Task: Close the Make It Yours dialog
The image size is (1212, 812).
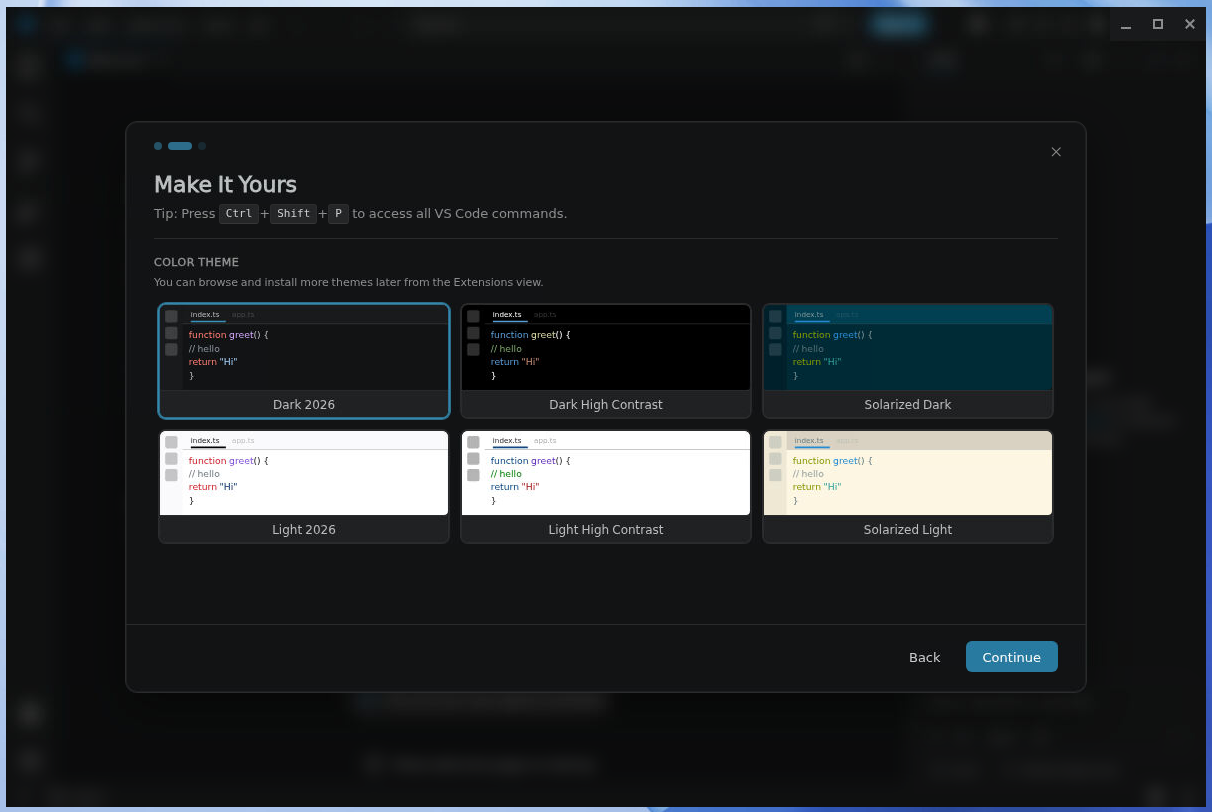Action: [x=1056, y=152]
